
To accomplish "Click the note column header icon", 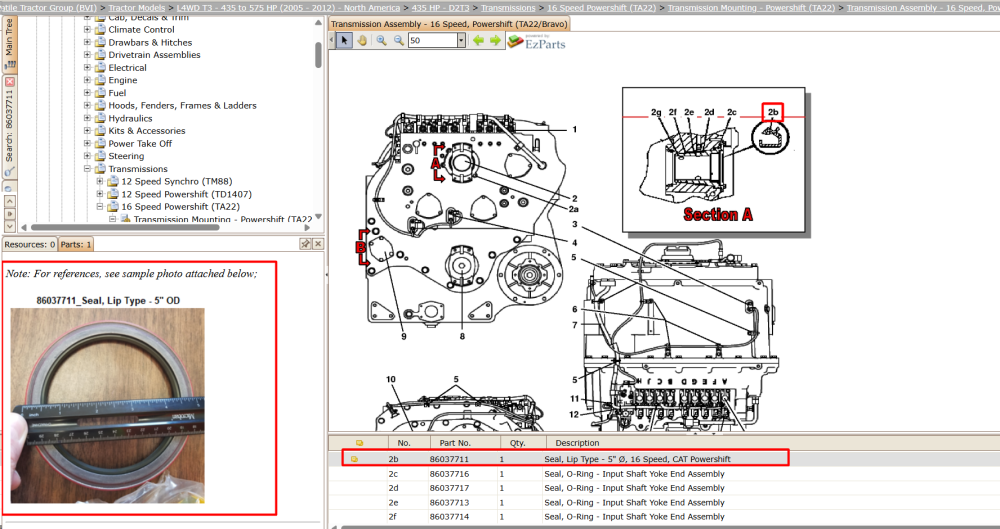I will coord(359,443).
